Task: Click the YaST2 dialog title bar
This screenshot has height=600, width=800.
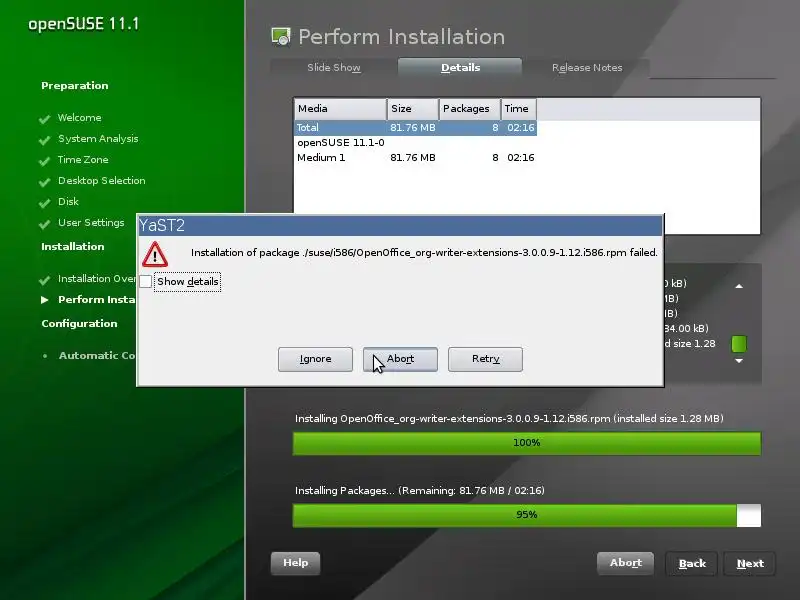Action: tap(400, 226)
